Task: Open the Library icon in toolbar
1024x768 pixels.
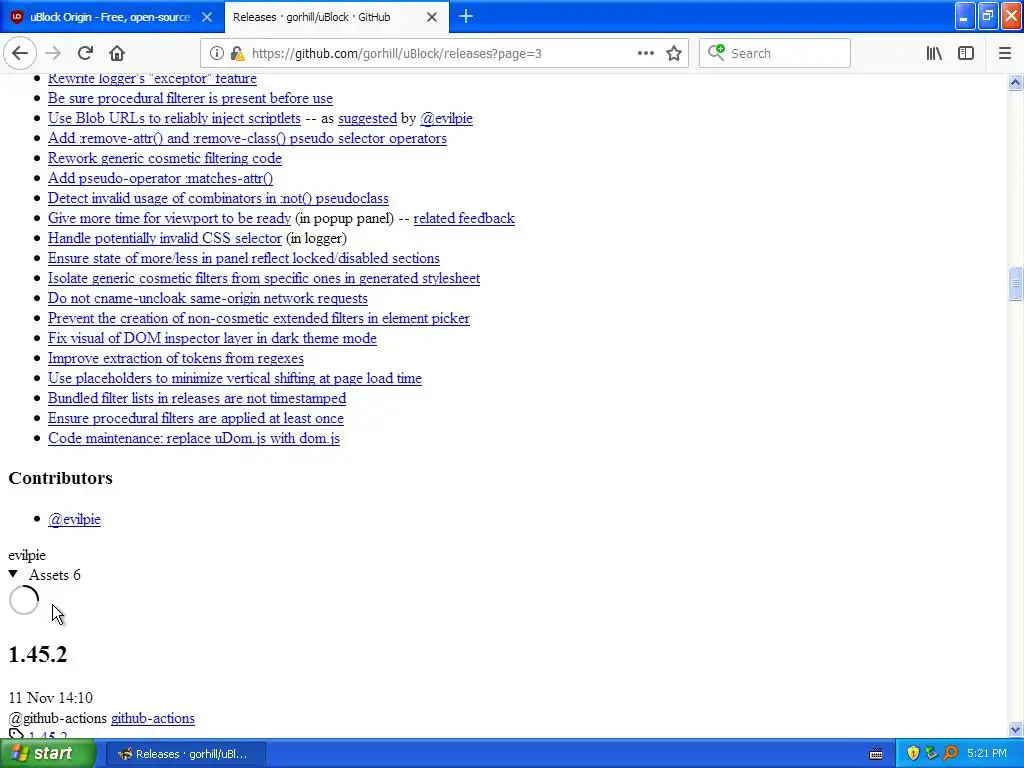Action: 934,54
